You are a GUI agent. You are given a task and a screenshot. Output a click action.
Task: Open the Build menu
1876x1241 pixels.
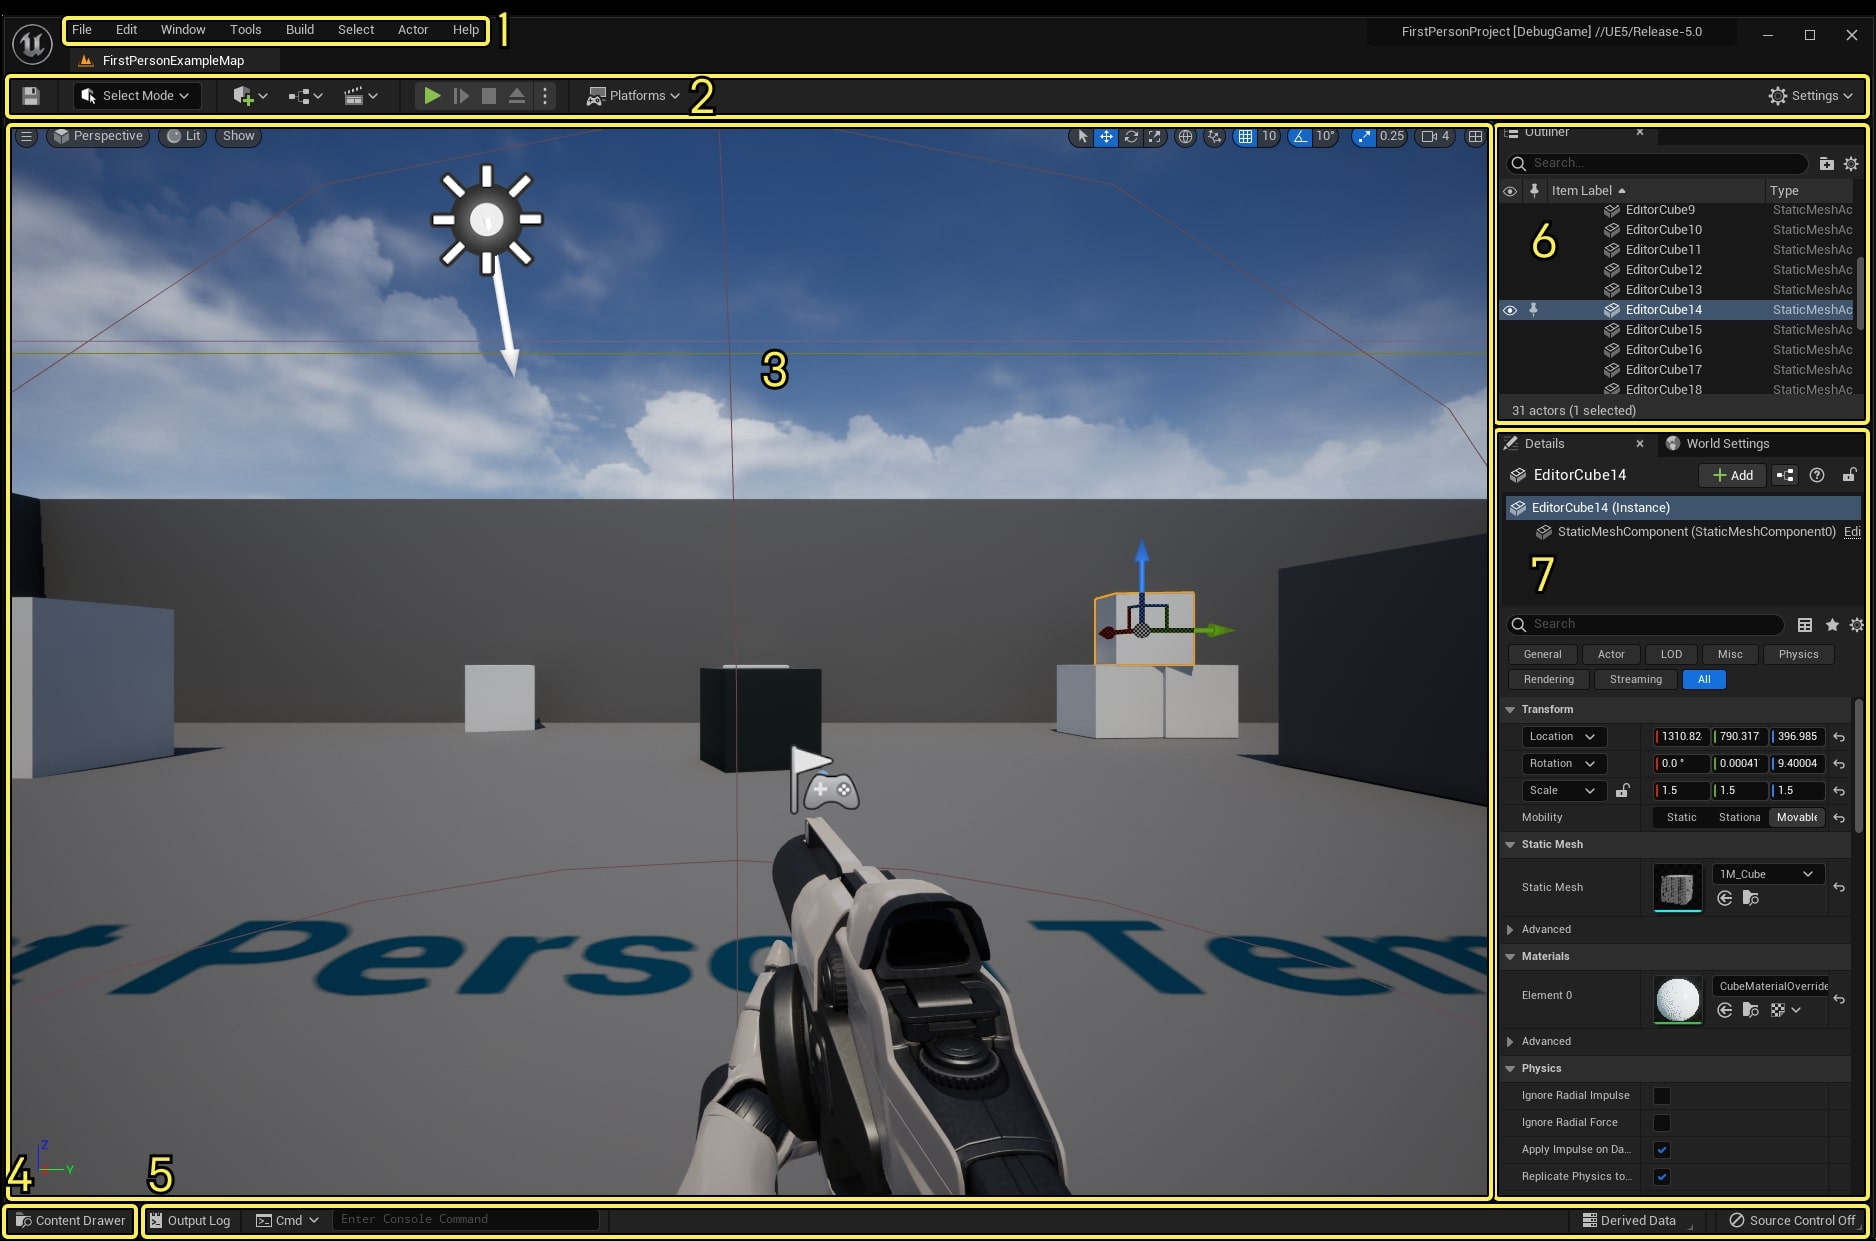298,29
